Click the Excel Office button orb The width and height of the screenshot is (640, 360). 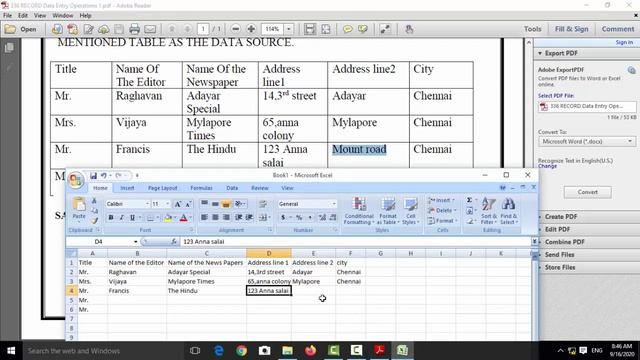(x=76, y=180)
